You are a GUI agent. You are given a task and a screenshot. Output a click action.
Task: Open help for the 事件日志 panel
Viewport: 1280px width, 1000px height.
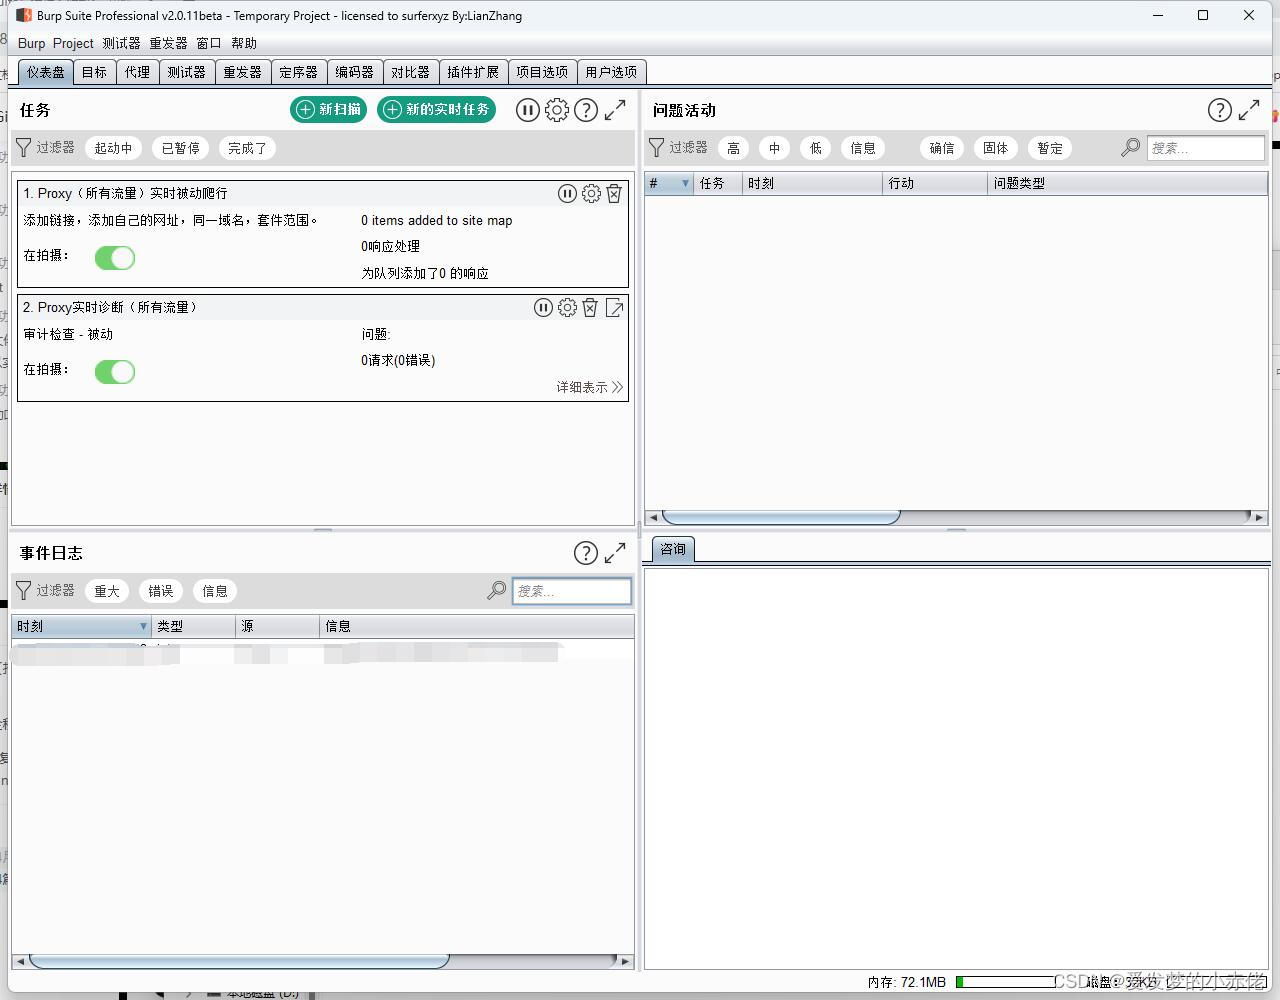pos(586,553)
